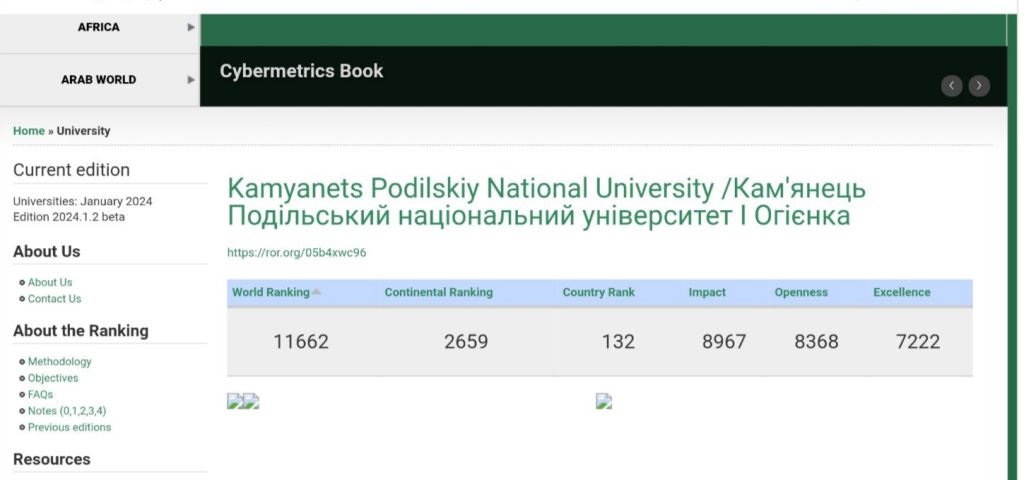Screen dimensions: 1024x480
Task: Open the Contact Us link
Action: tap(54, 299)
